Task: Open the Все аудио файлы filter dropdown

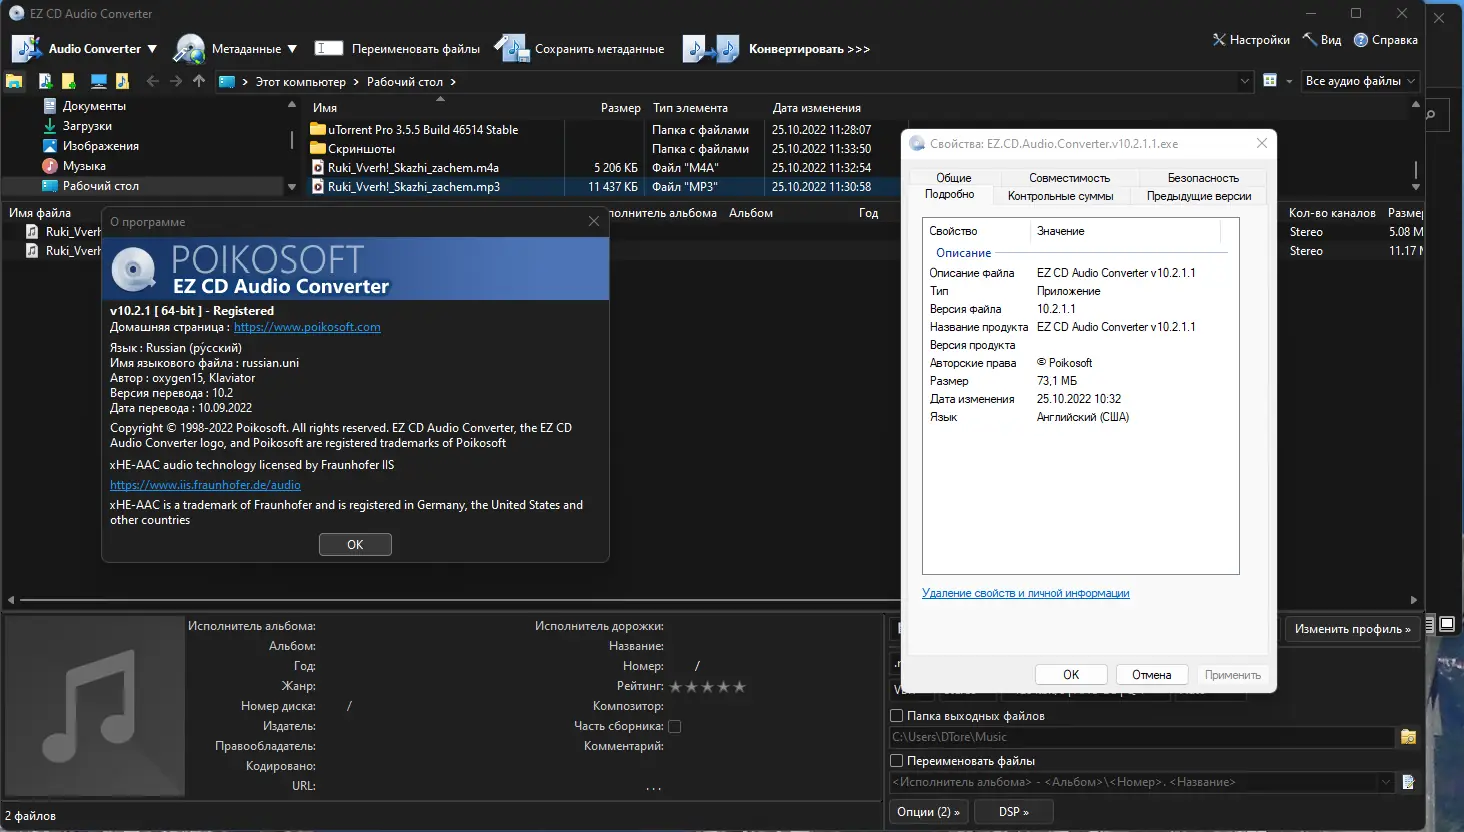Action: coord(1359,81)
